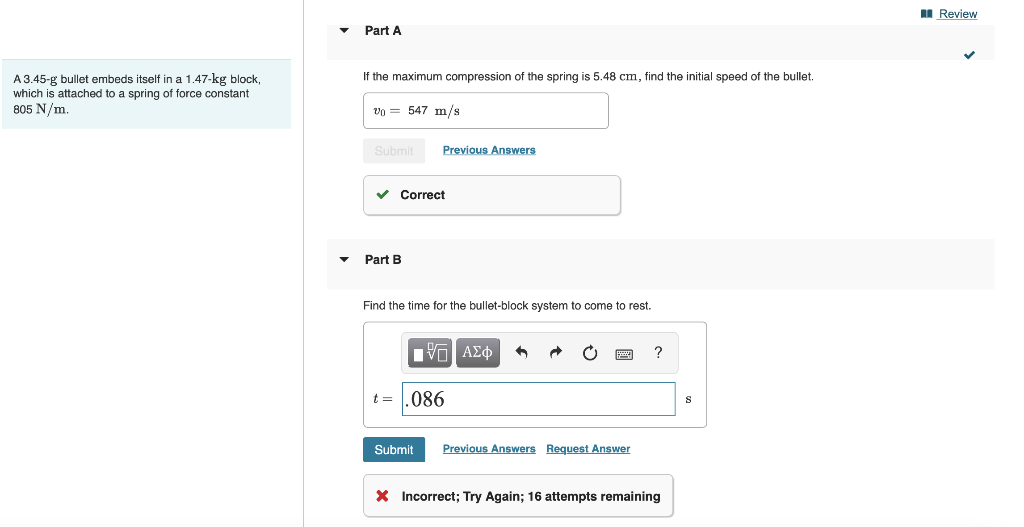Reset the answer field with circular arrow

590,353
